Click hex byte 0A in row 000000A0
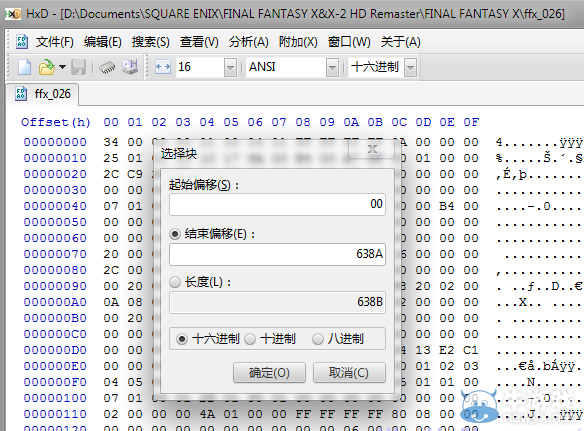 (x=111, y=302)
